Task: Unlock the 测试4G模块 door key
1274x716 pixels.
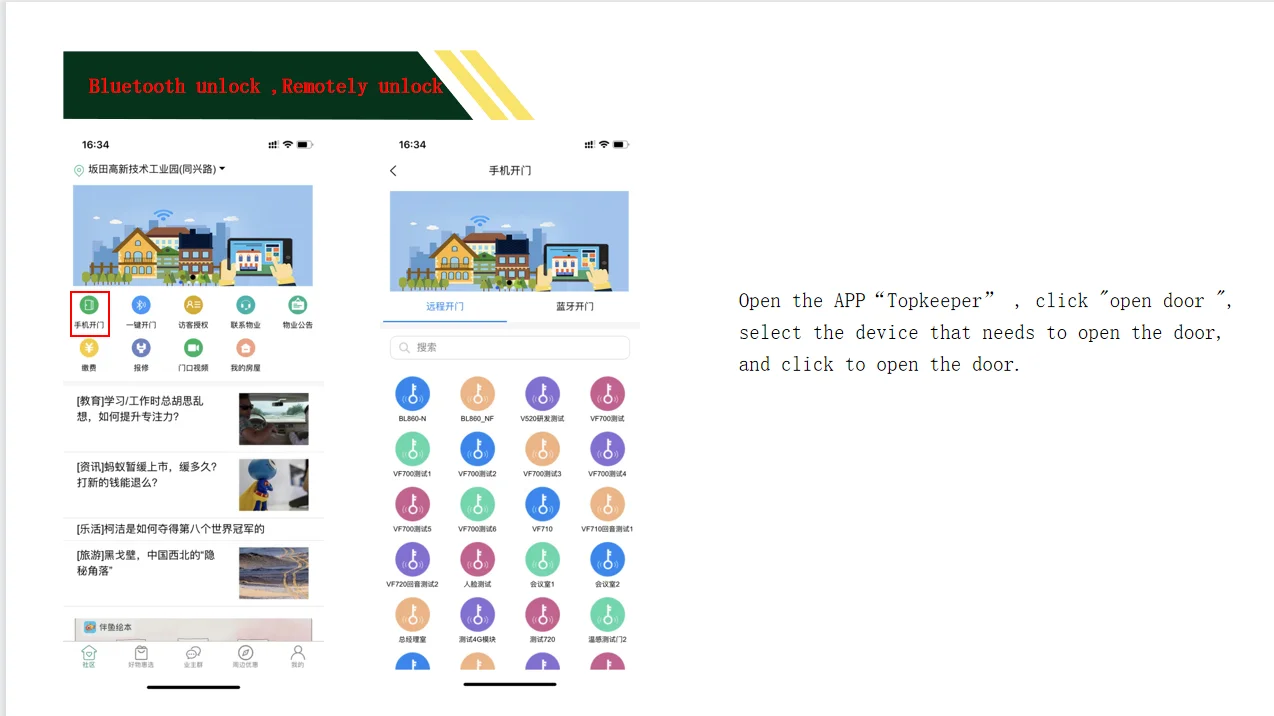Action: click(477, 614)
